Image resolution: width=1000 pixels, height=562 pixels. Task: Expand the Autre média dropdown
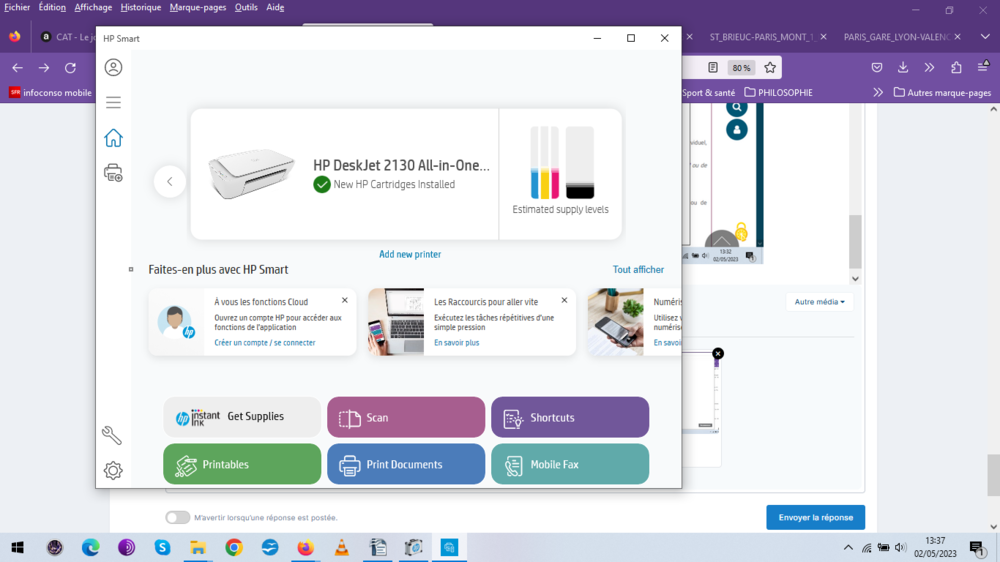click(819, 301)
